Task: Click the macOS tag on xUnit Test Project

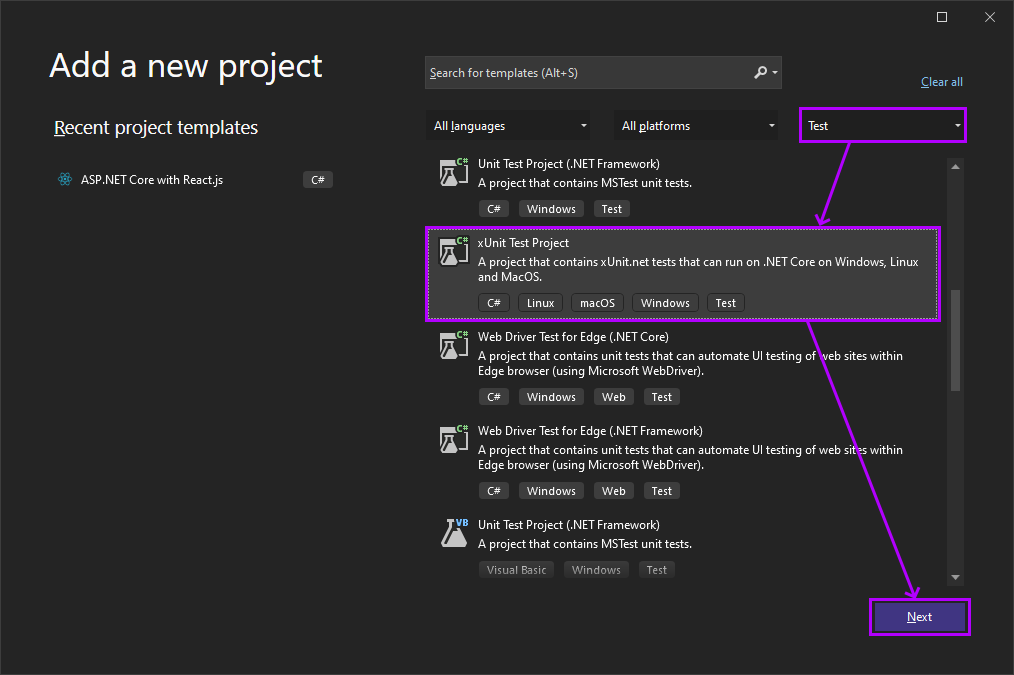Action: pyautogui.click(x=597, y=303)
